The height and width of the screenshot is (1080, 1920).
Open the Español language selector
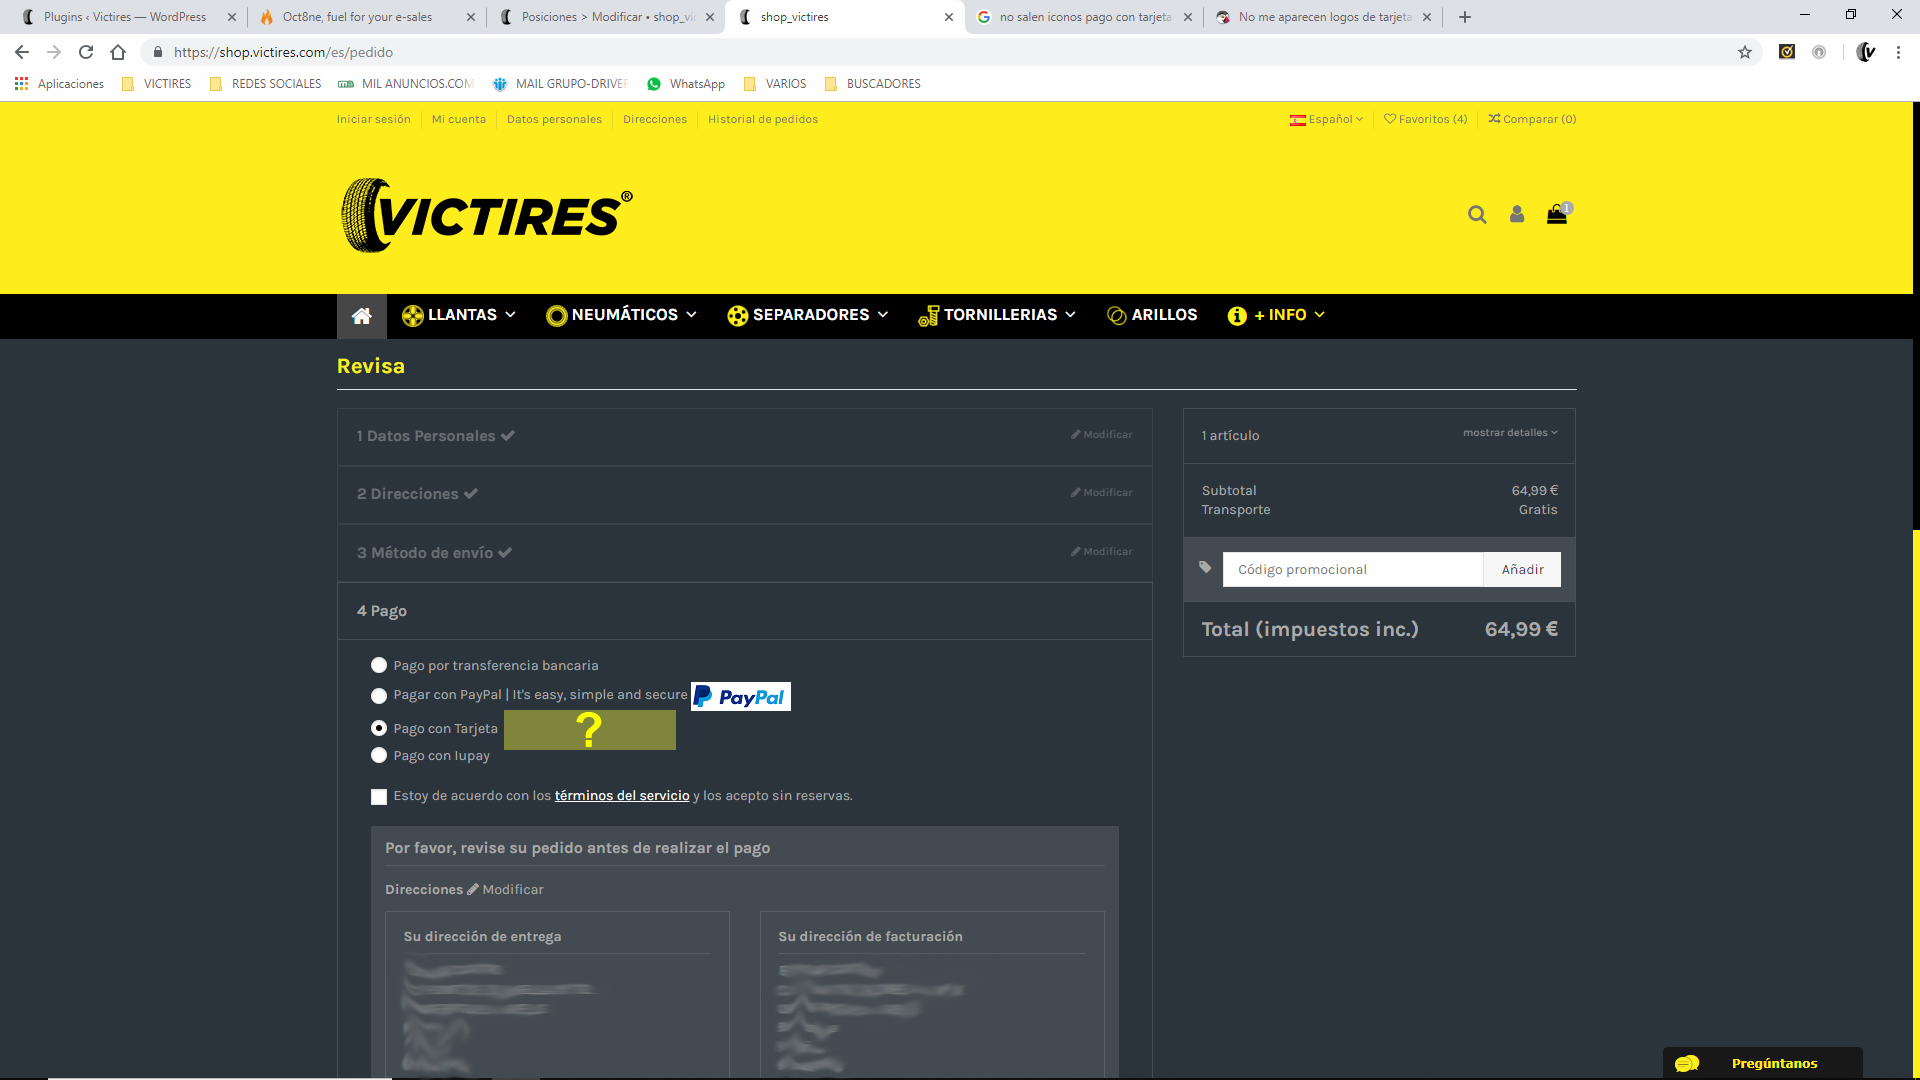coord(1327,119)
